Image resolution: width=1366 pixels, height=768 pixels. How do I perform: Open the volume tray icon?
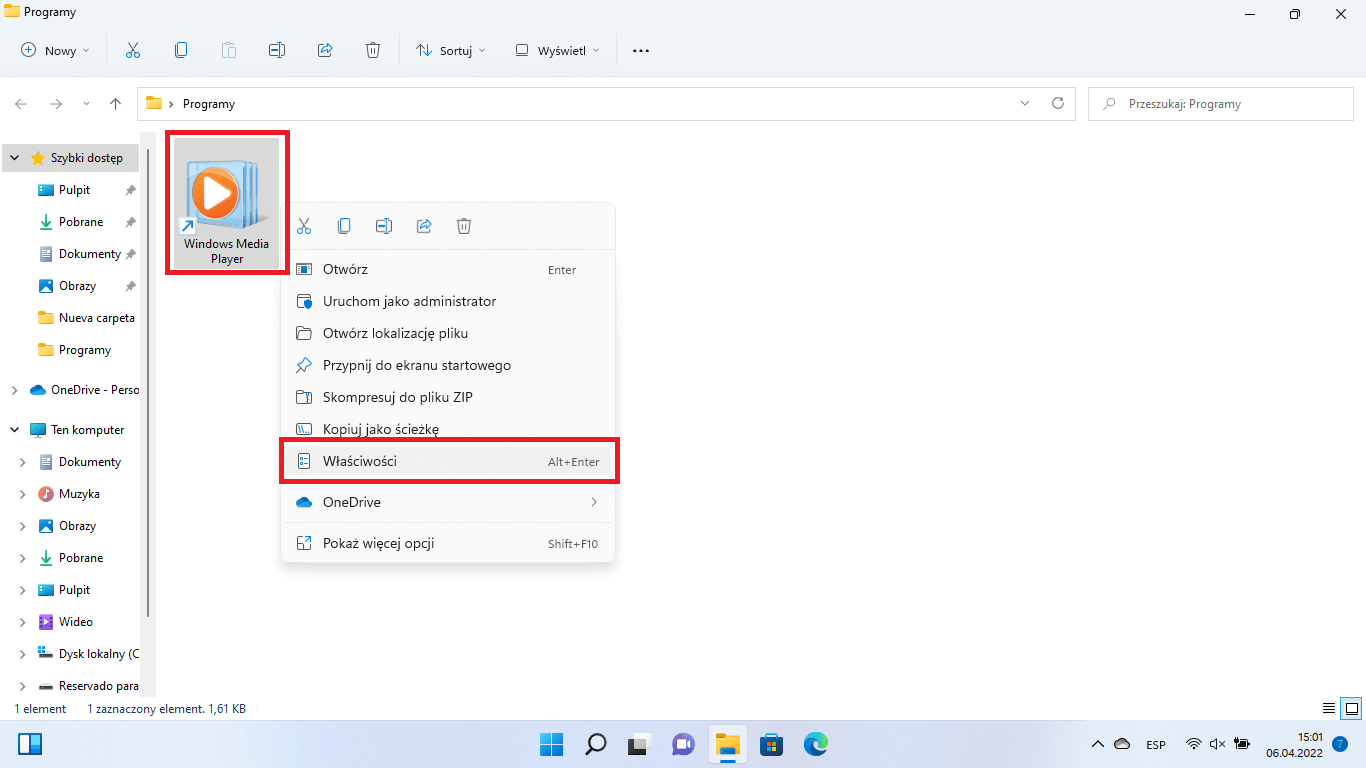(1217, 744)
